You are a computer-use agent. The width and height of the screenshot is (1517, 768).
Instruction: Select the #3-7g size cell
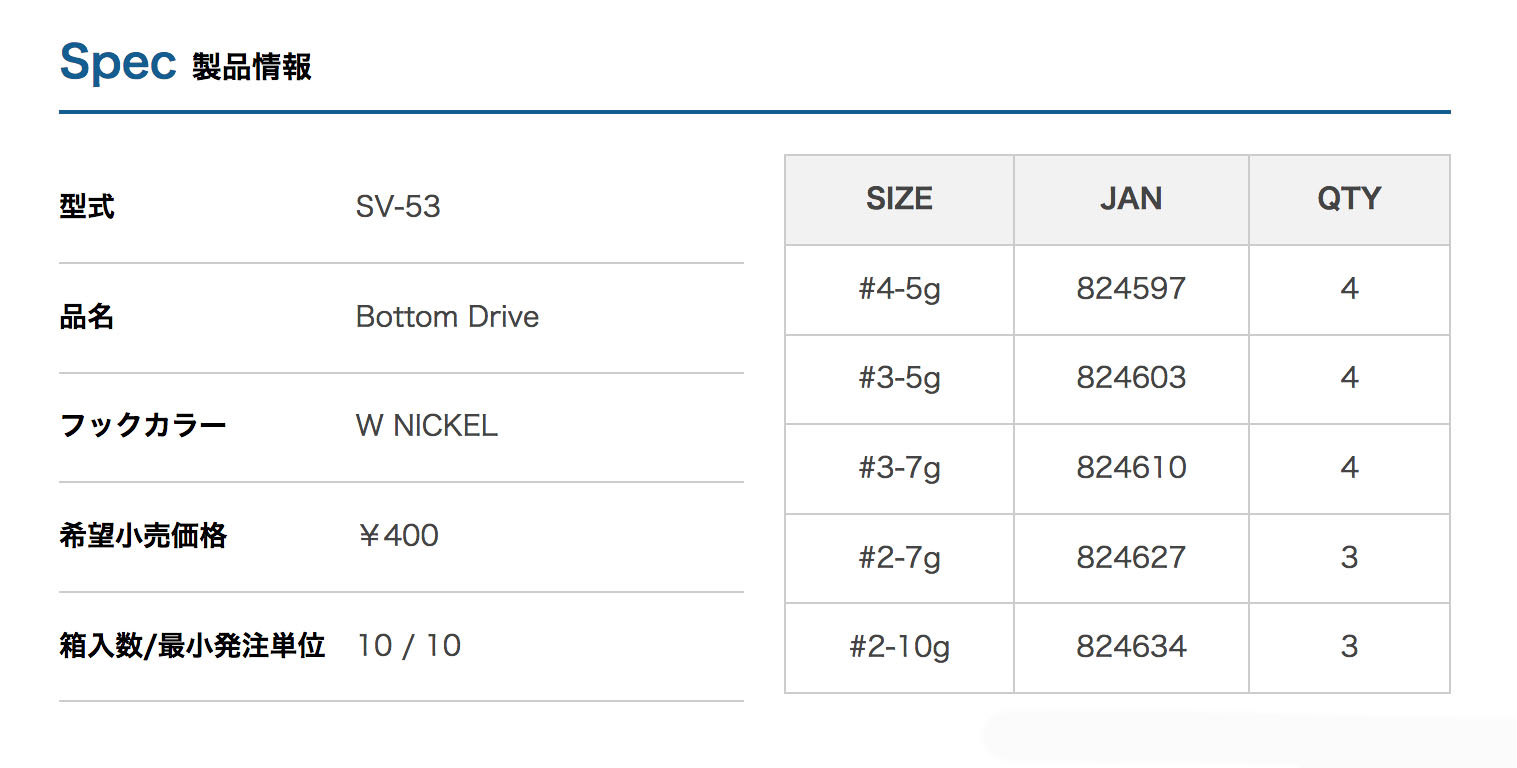[899, 468]
